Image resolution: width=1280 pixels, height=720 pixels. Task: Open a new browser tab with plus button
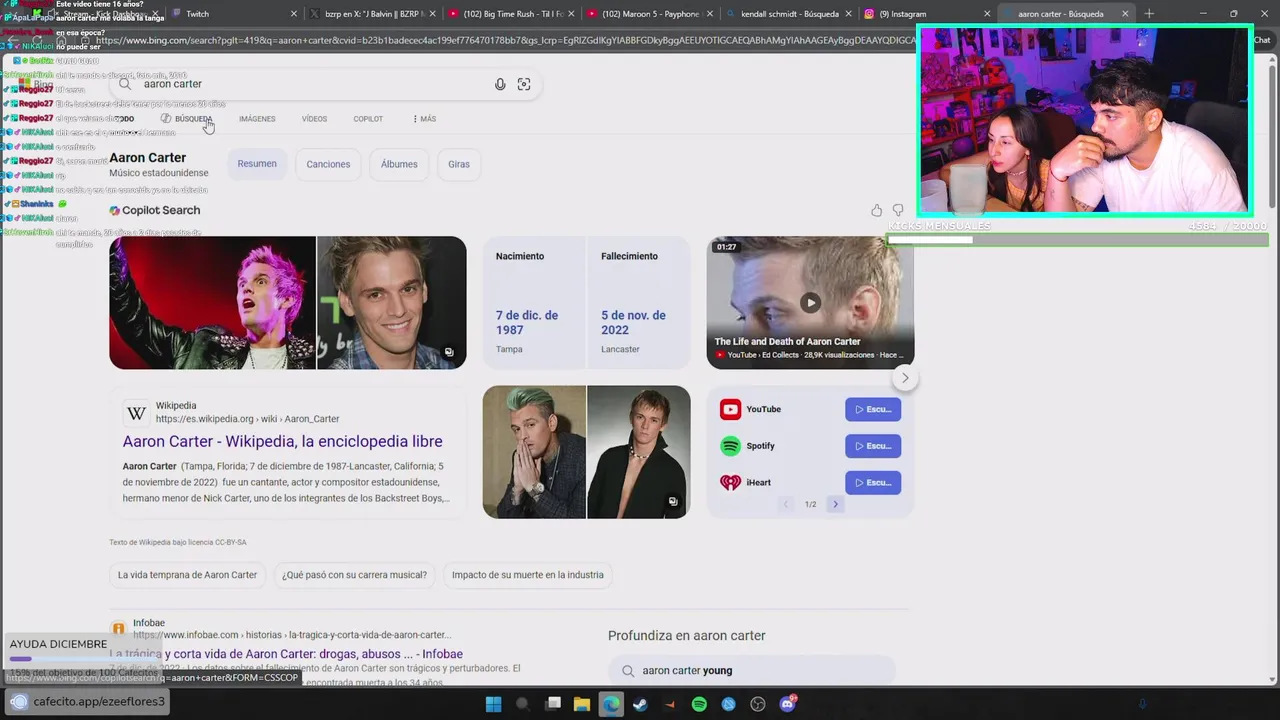coord(1149,14)
